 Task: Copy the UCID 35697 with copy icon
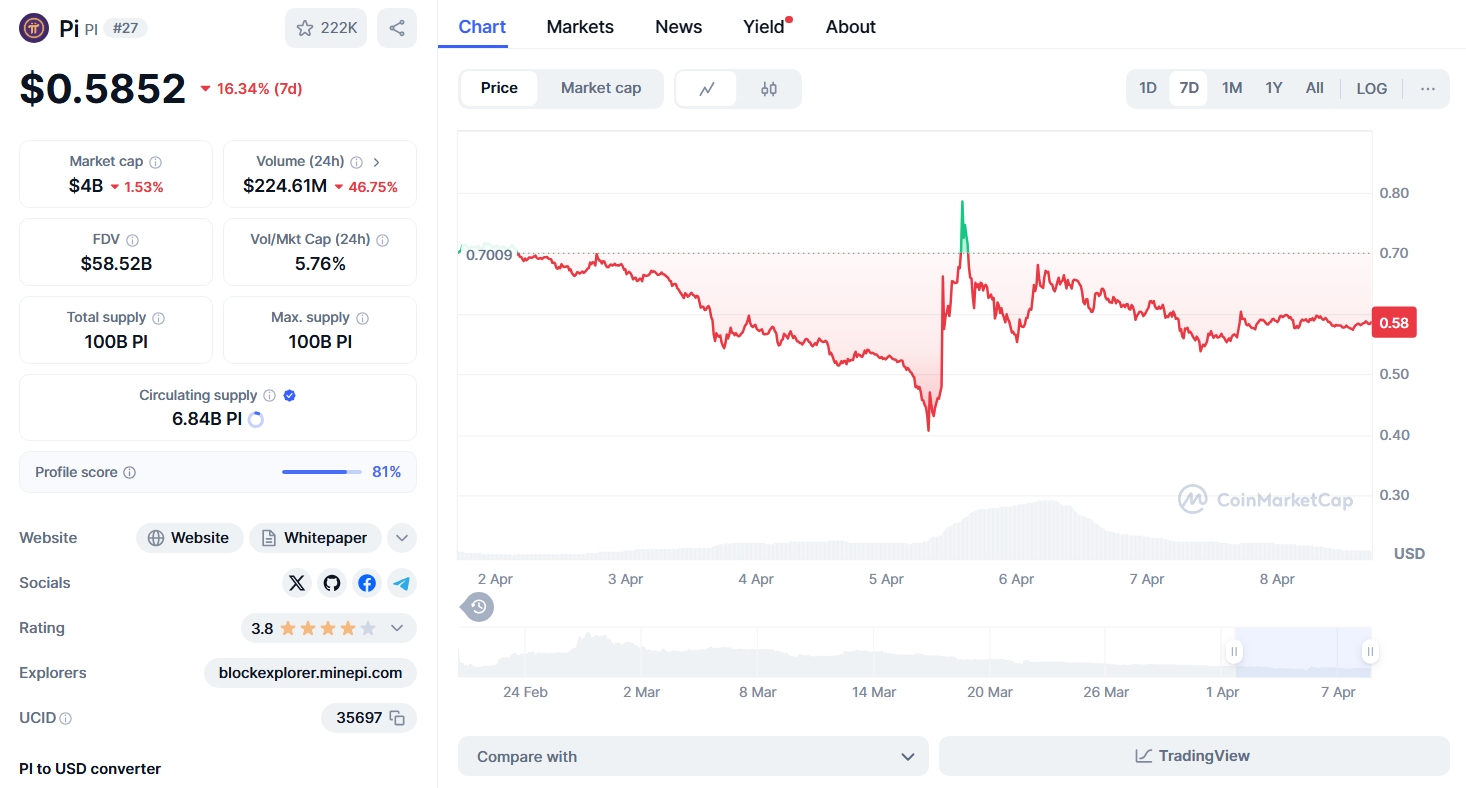pyautogui.click(x=397, y=718)
